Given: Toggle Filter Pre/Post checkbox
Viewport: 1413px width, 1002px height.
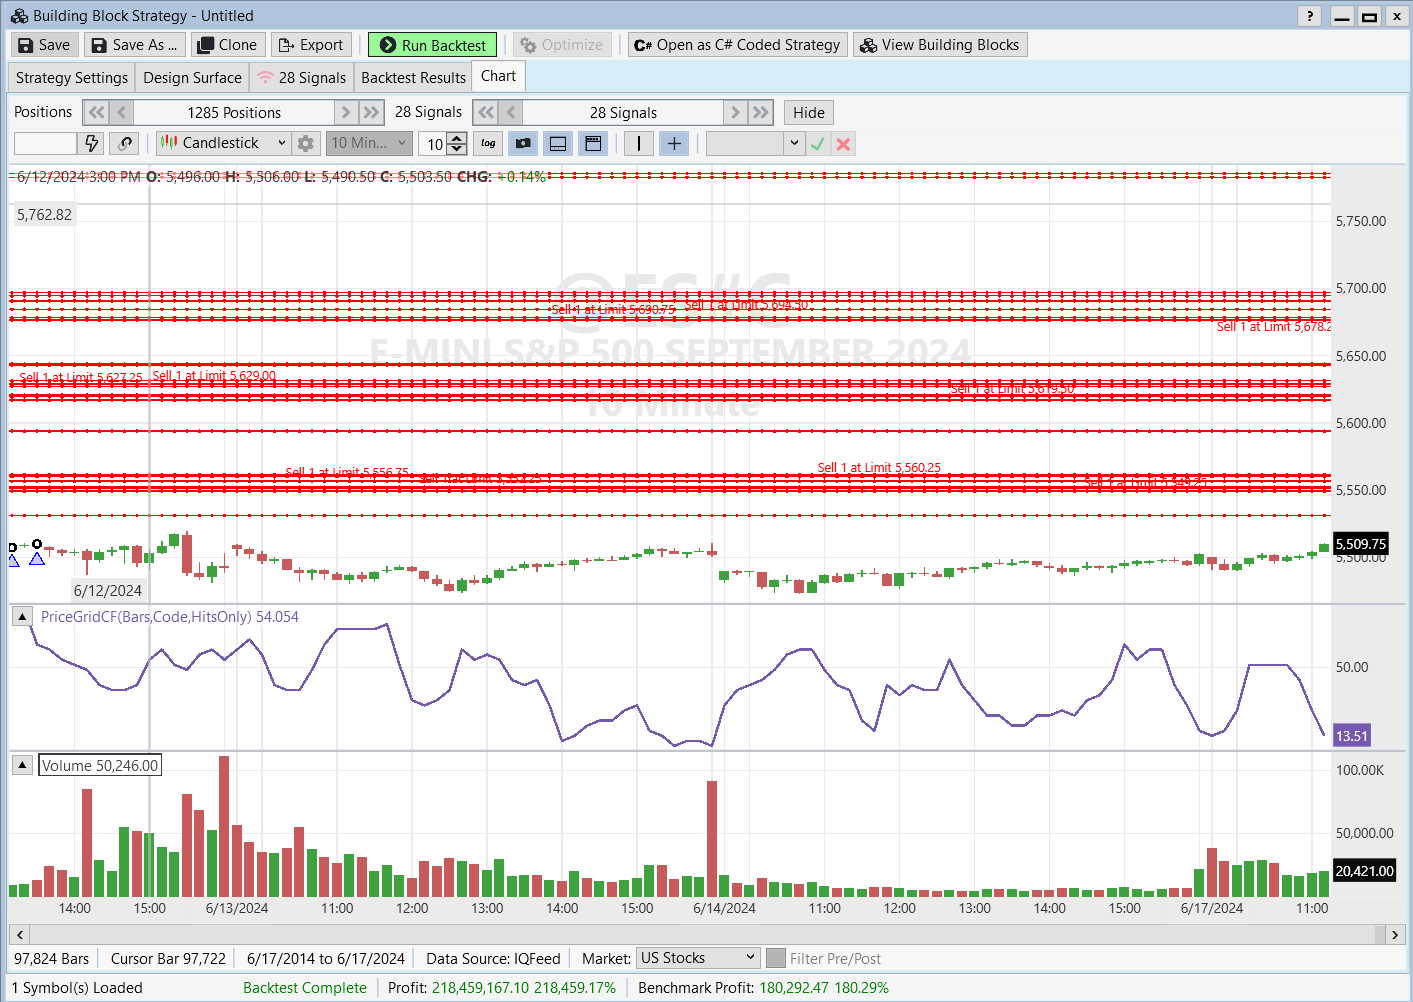Looking at the screenshot, I should [x=776, y=958].
